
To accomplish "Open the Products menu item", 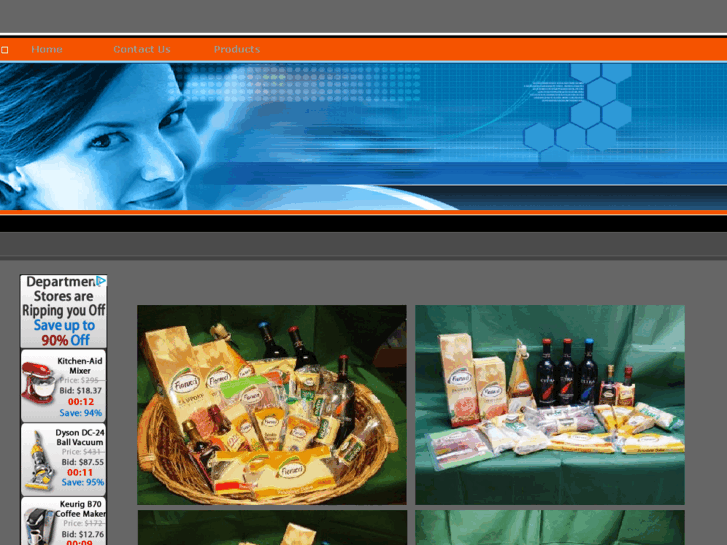I will click(x=237, y=49).
